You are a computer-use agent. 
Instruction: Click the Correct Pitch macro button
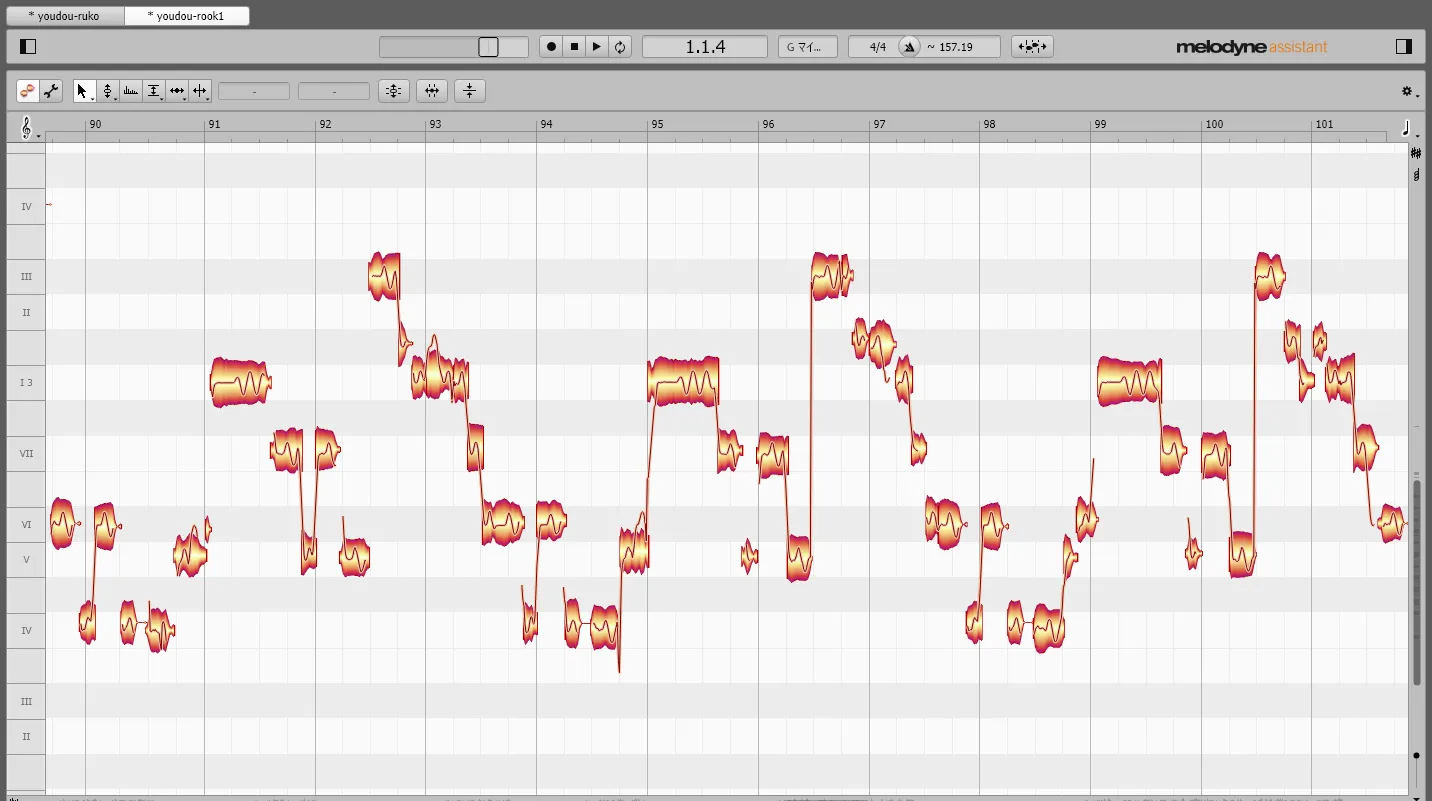pos(394,91)
